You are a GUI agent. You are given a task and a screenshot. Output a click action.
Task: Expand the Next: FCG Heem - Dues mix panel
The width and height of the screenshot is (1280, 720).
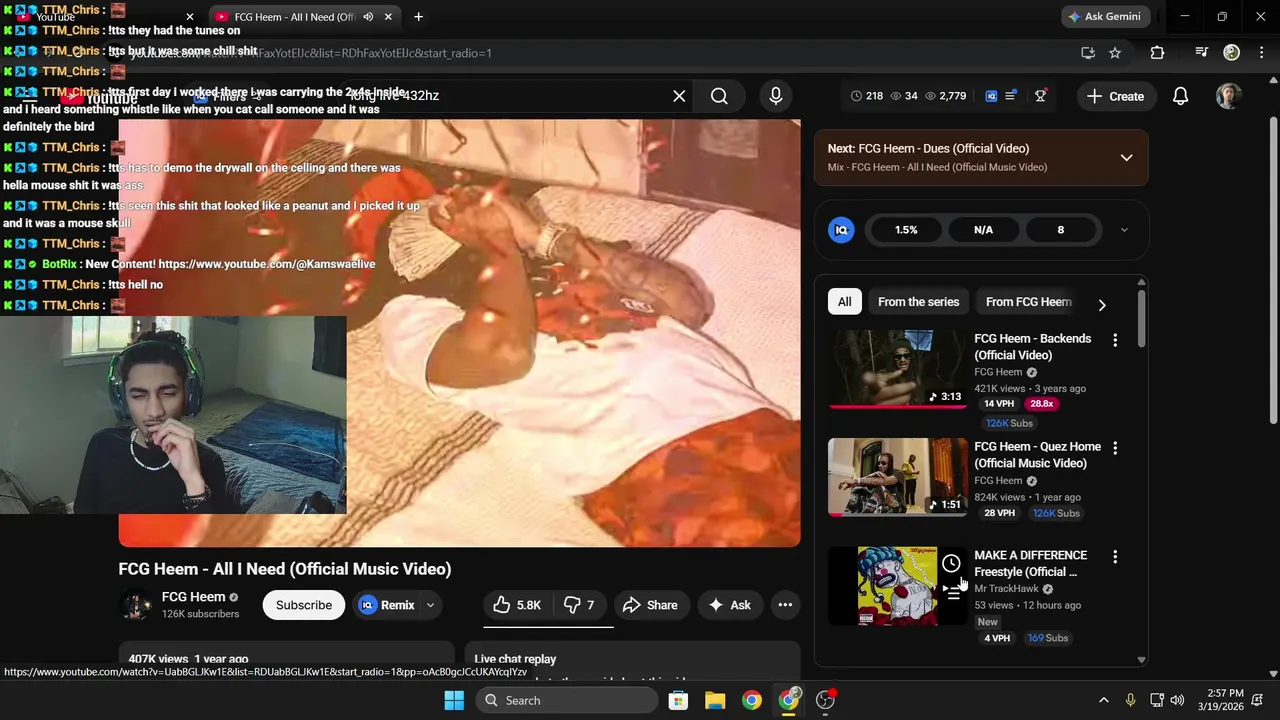tap(1126, 158)
